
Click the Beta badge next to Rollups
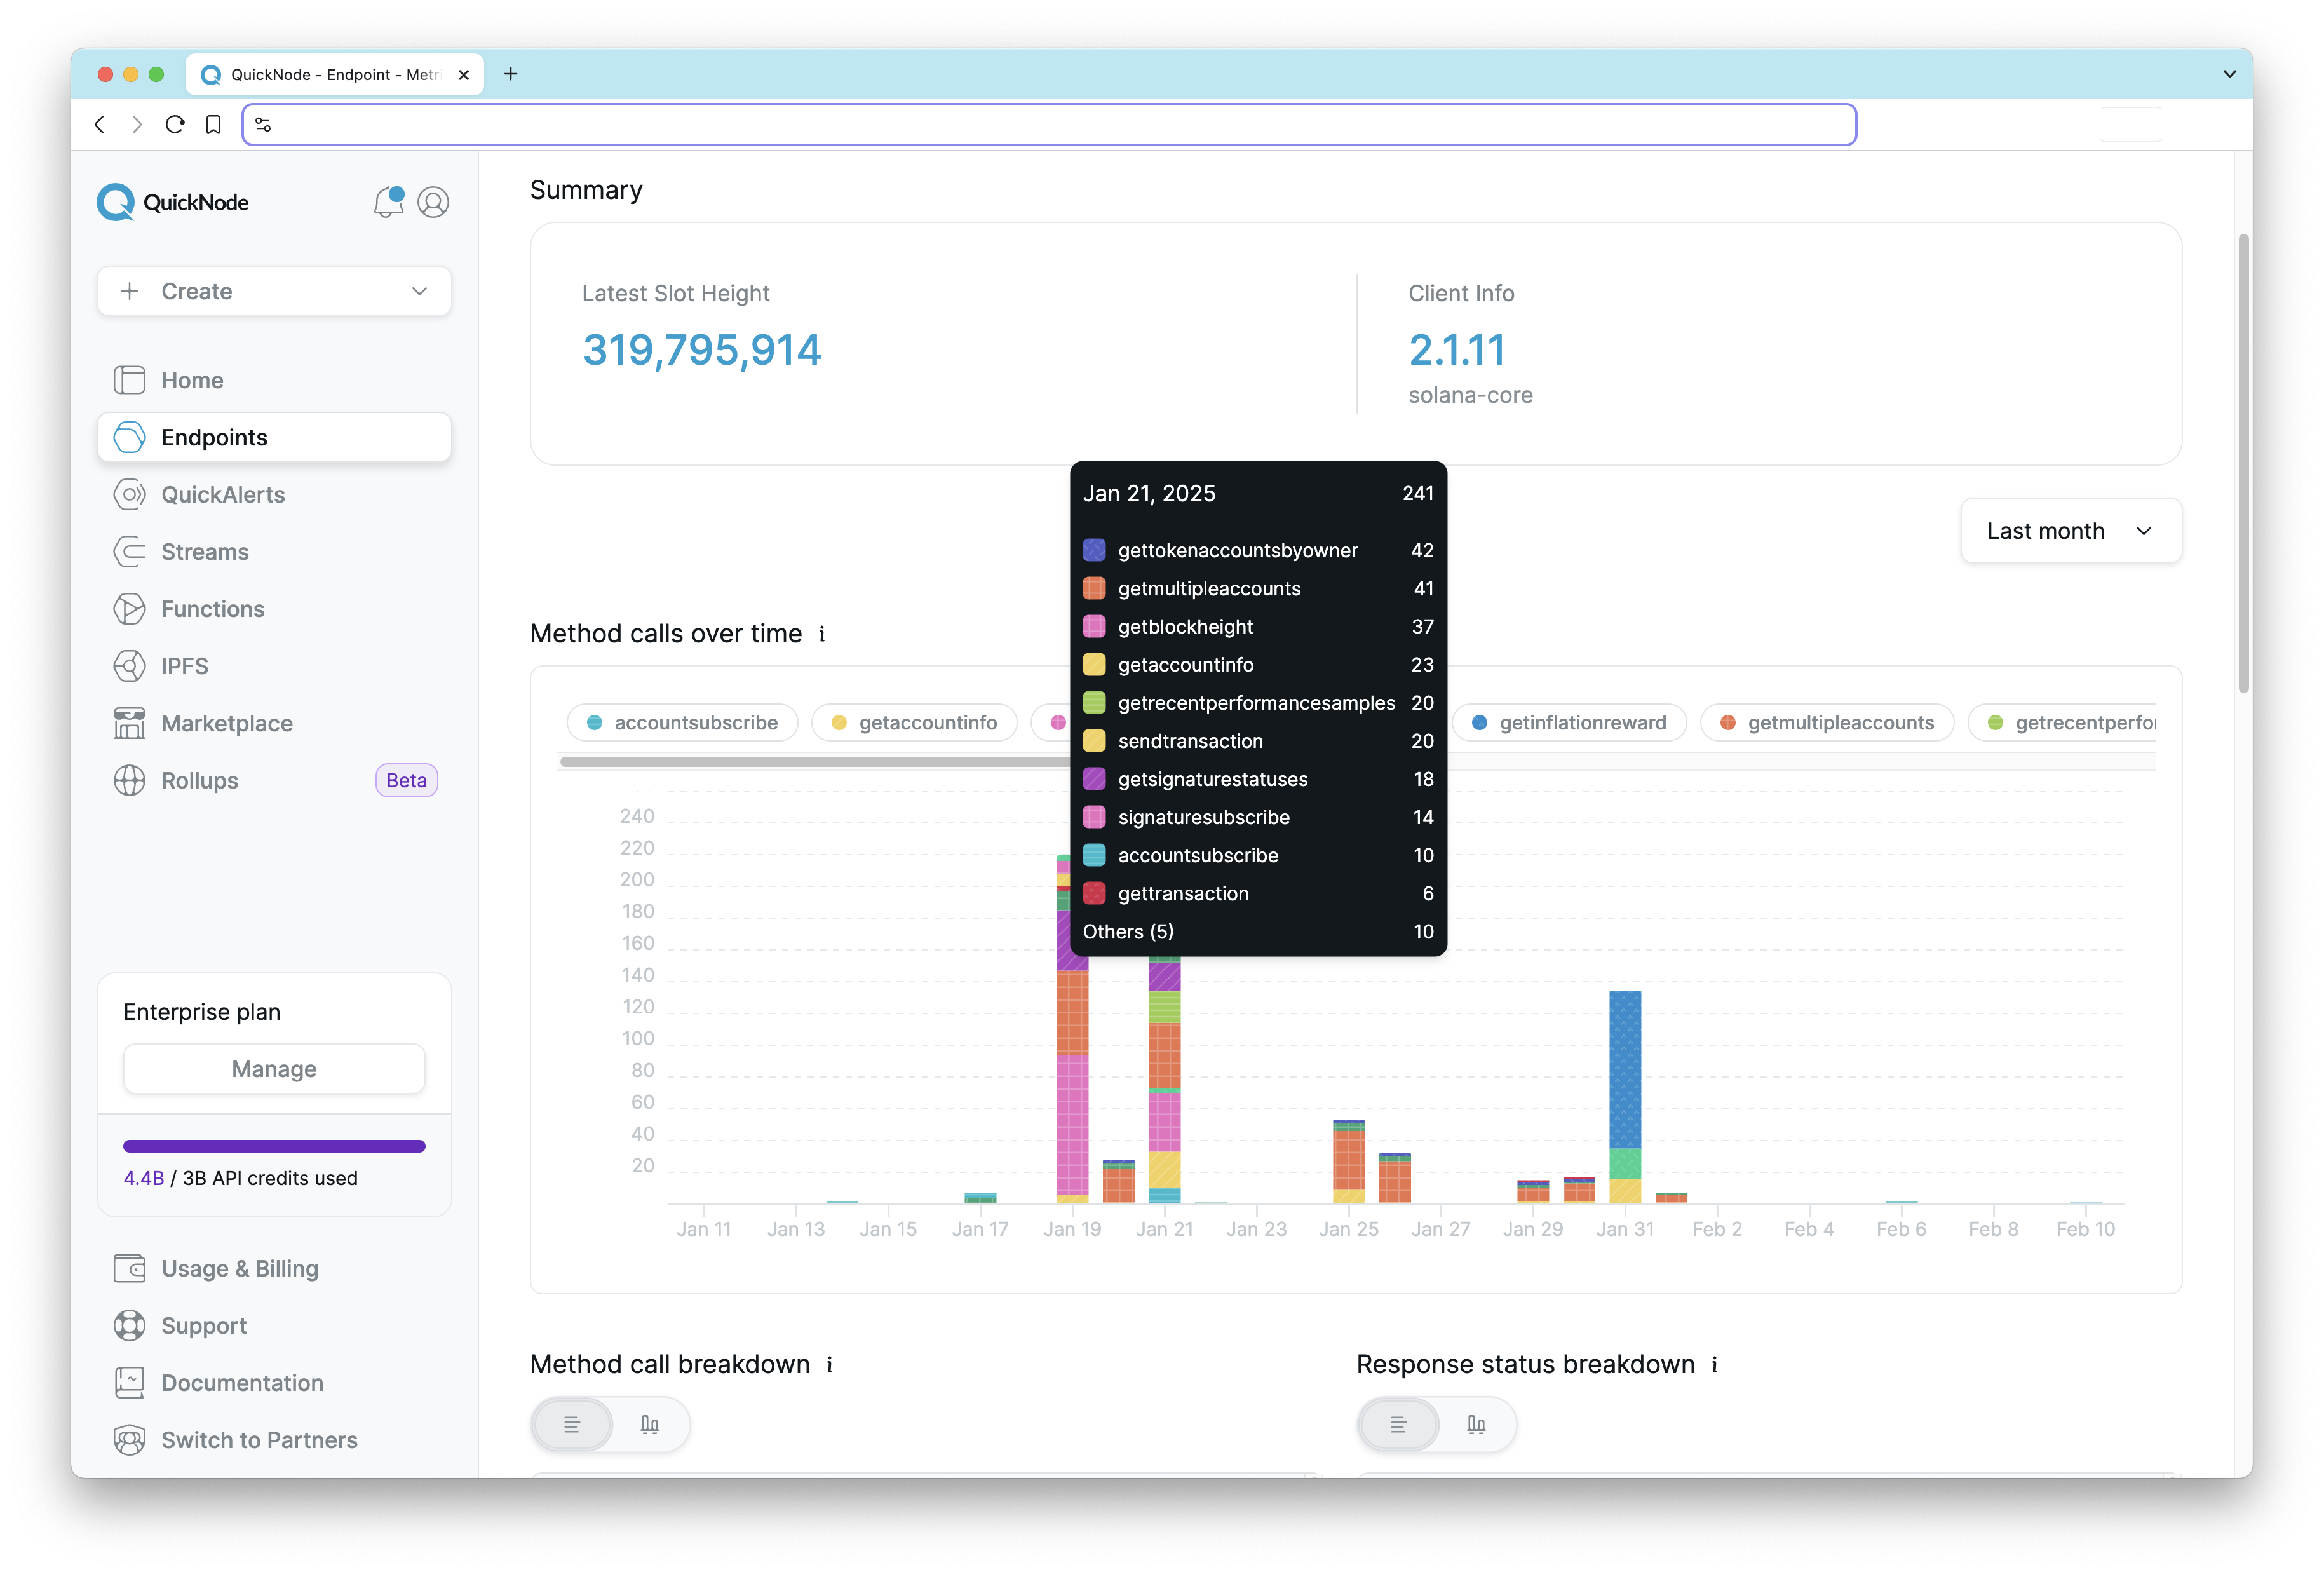(406, 780)
